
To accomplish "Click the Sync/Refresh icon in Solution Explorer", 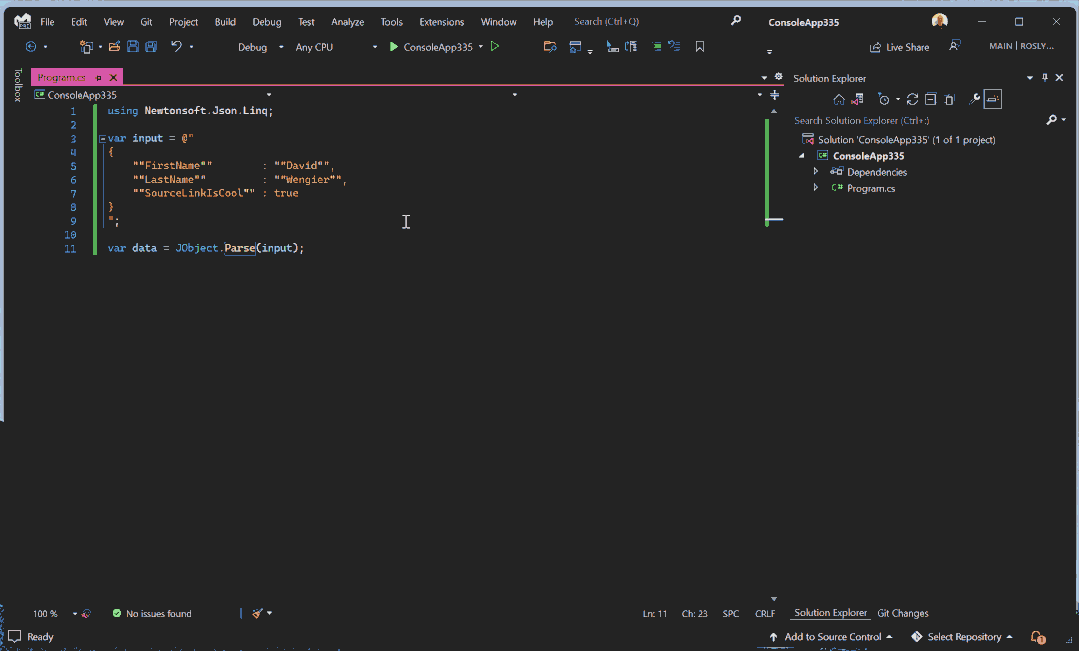I will (912, 100).
